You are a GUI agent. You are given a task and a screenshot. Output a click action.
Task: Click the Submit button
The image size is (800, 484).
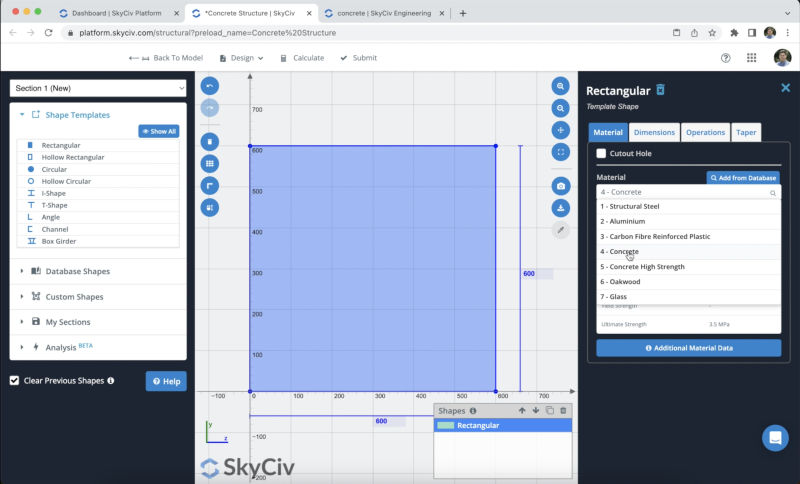tap(359, 58)
